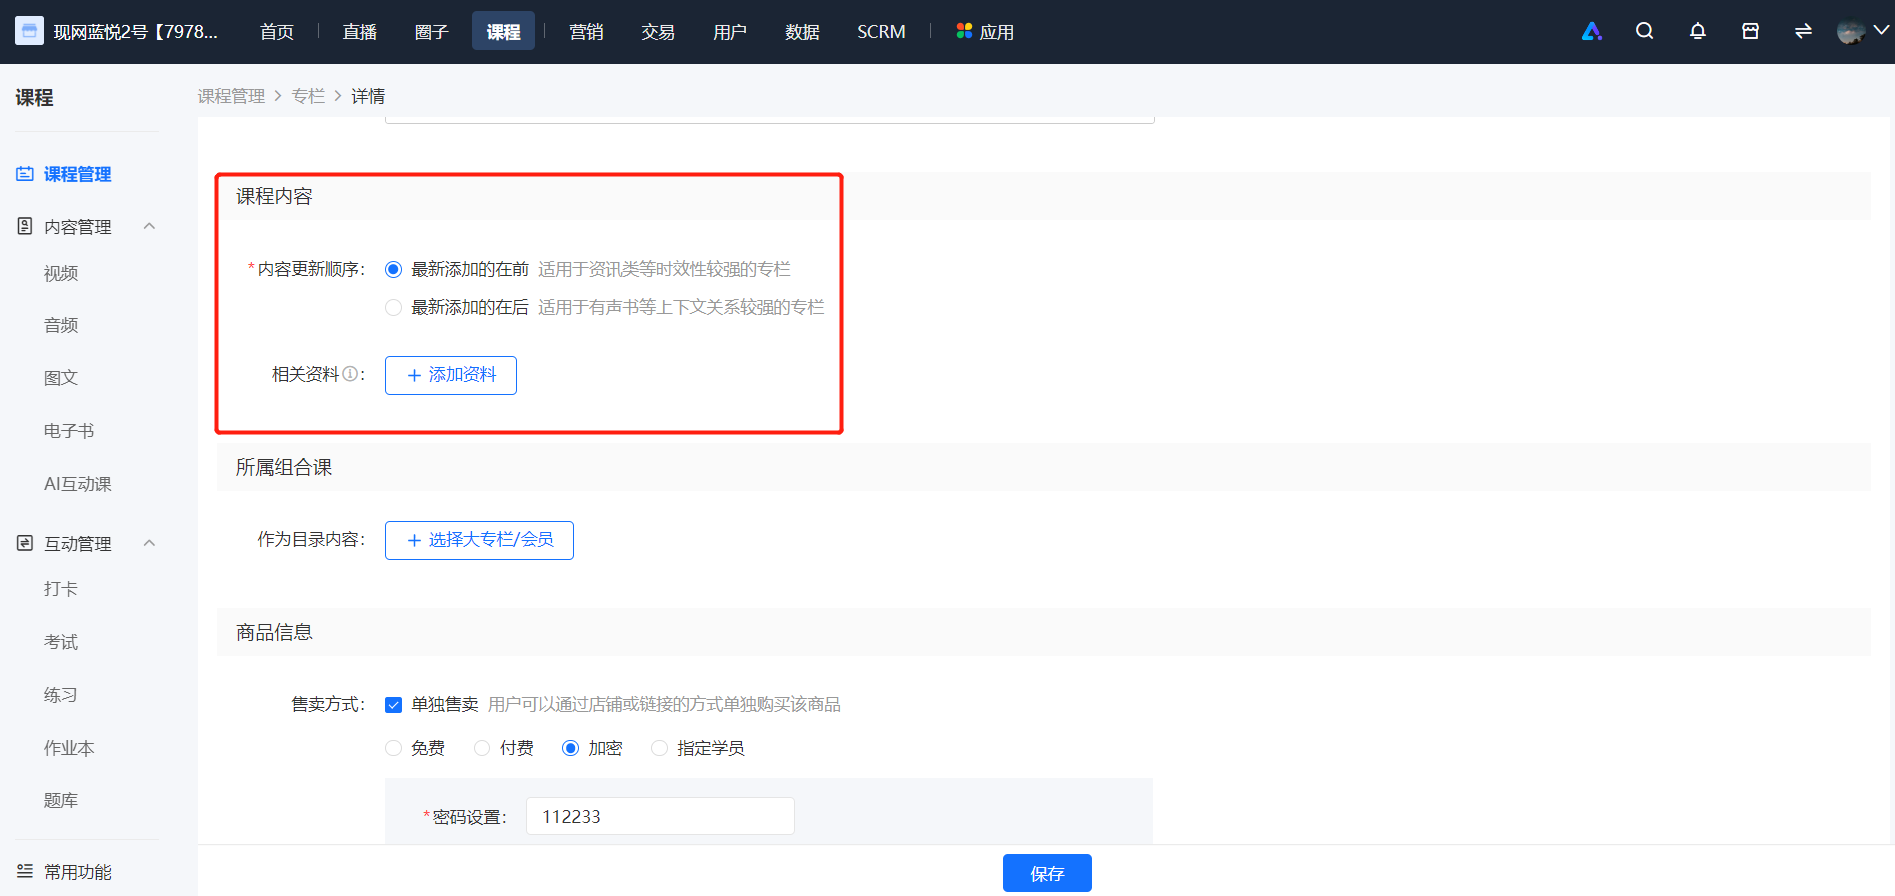Uncheck the 单独售卖 checkbox
This screenshot has width=1895, height=896.
394,705
